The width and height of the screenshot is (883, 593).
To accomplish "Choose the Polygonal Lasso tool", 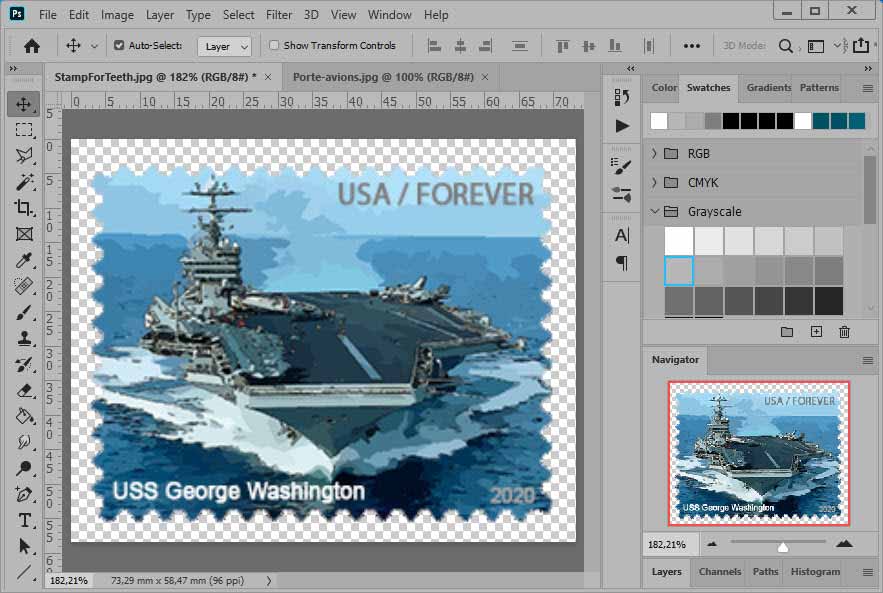I will tap(24, 156).
